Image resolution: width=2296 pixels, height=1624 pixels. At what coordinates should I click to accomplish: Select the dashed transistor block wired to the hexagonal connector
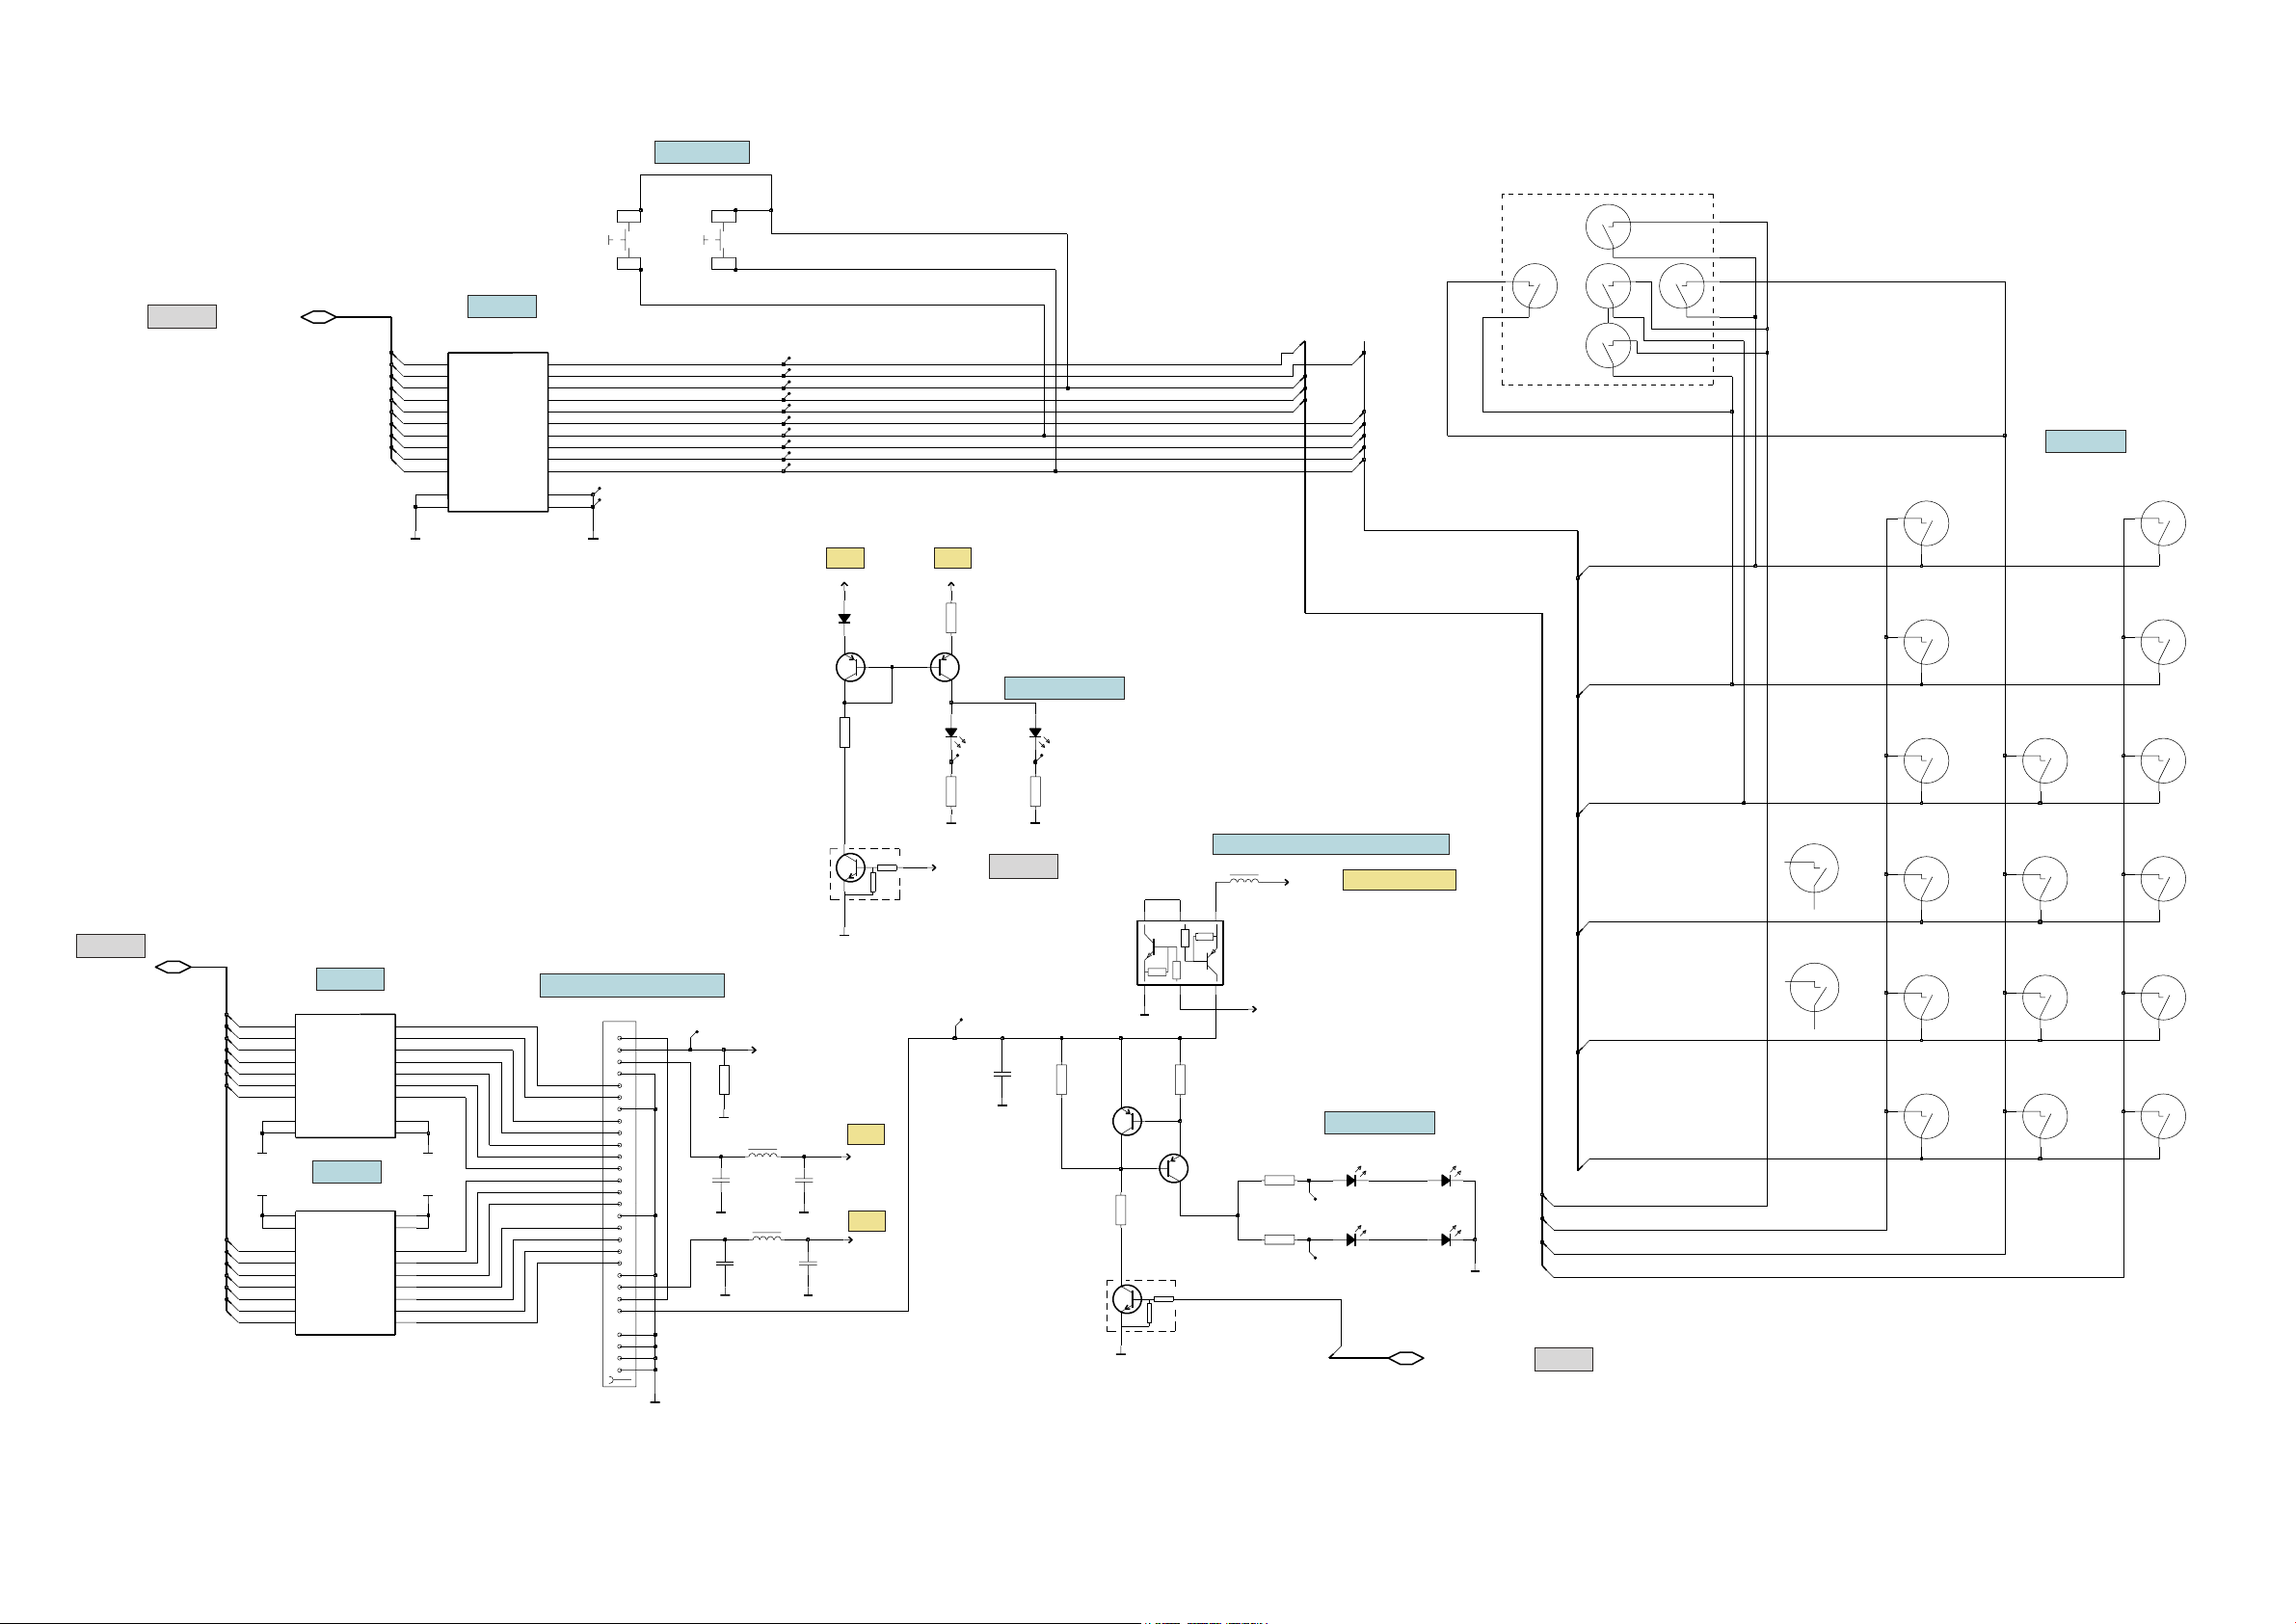[x=1140, y=1306]
